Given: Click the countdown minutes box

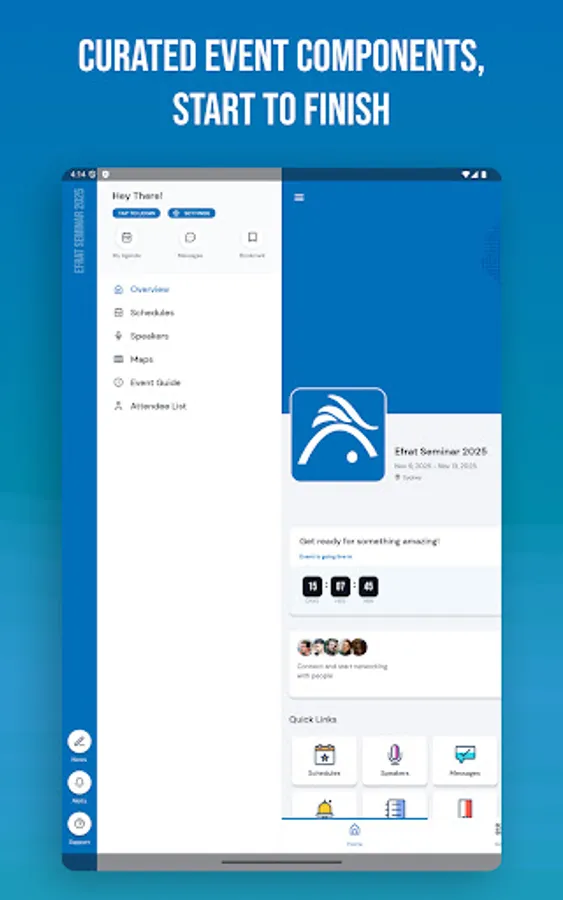Looking at the screenshot, I should pyautogui.click(x=368, y=586).
